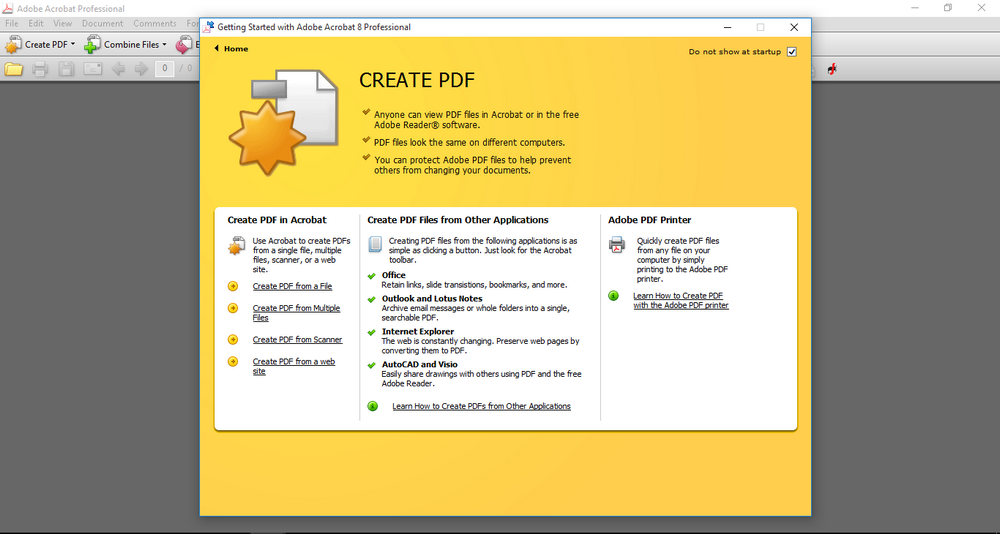
Task: Open the Create PDF from Multiple Files link
Action: tap(296, 313)
